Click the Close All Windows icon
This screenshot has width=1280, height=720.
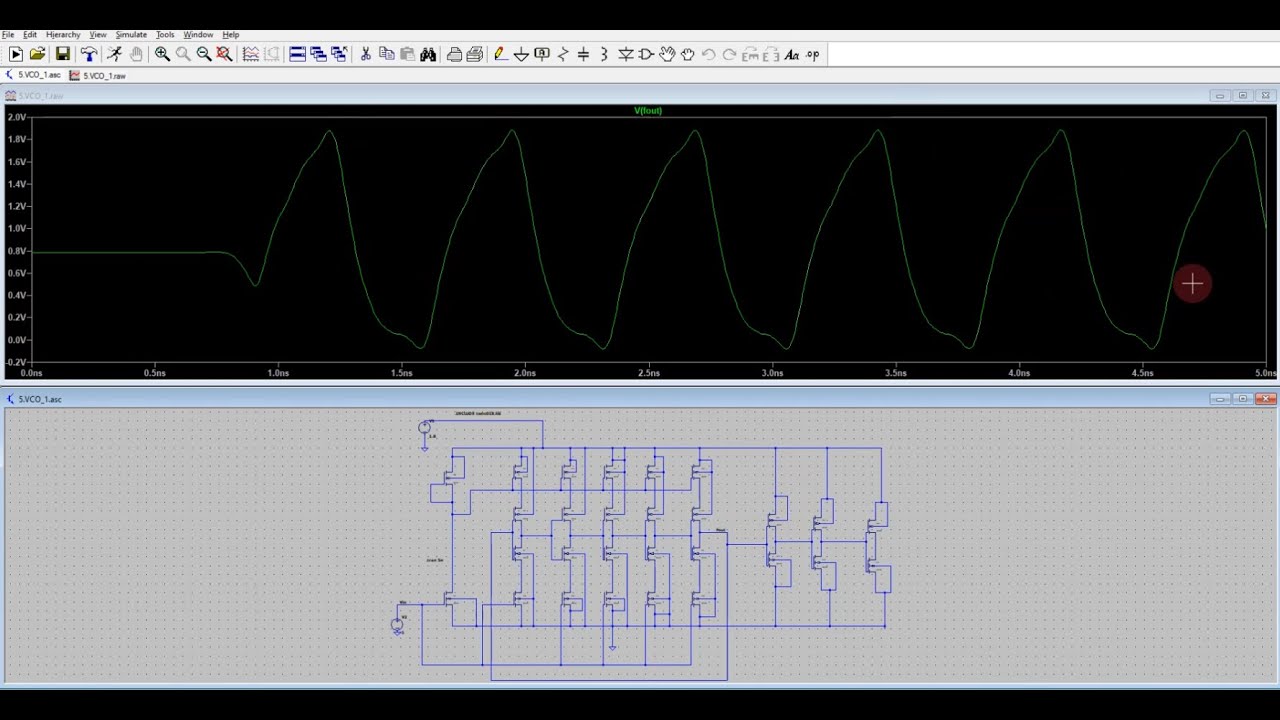(x=339, y=54)
